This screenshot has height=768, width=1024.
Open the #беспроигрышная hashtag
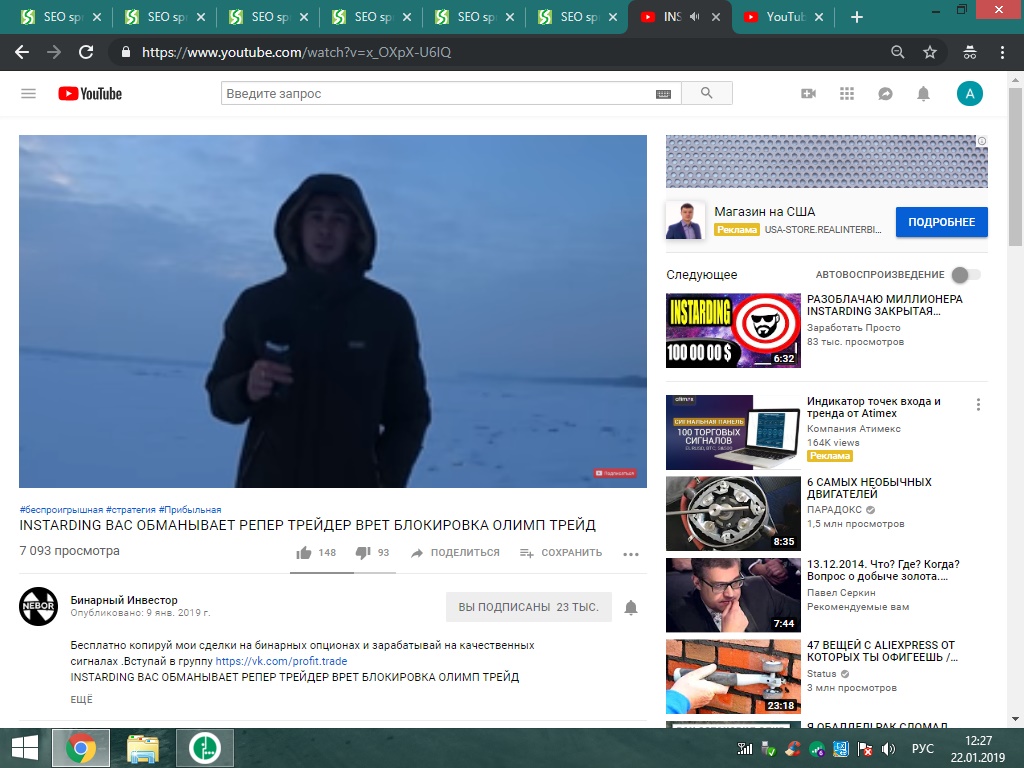coord(61,509)
